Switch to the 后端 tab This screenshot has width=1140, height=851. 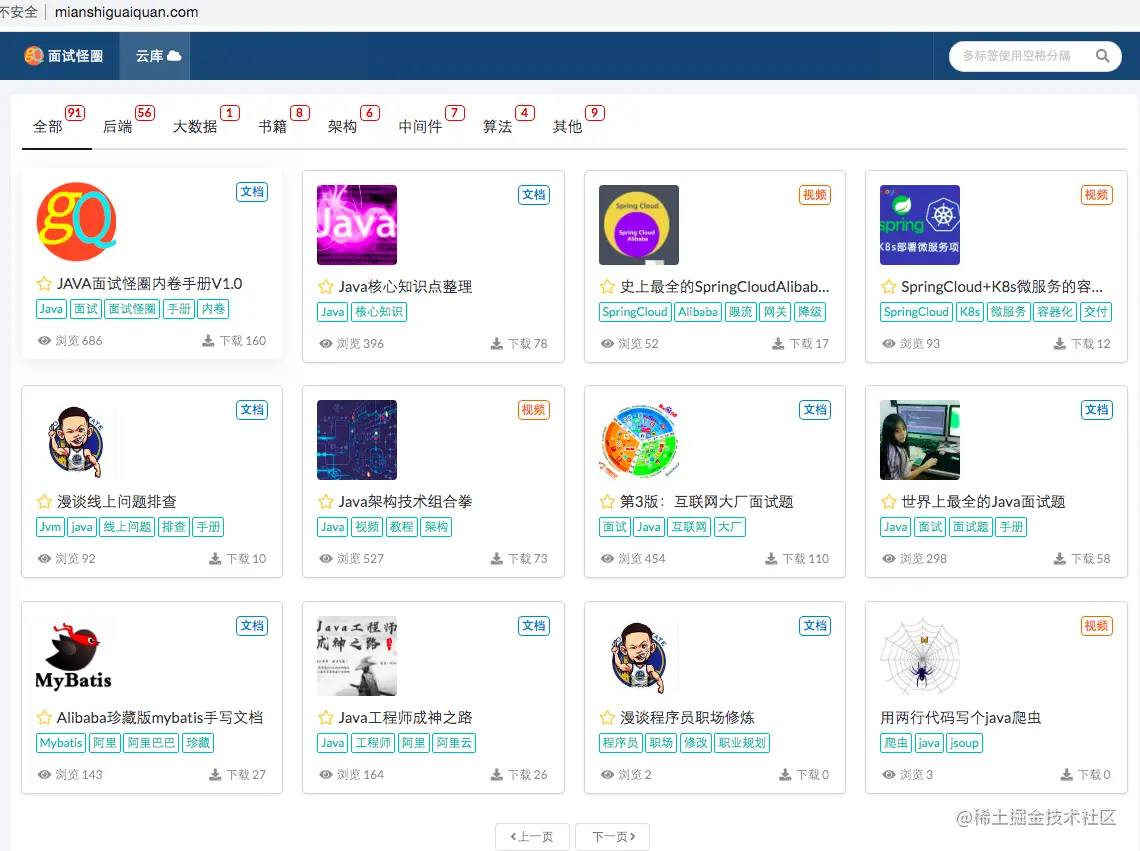(x=118, y=127)
